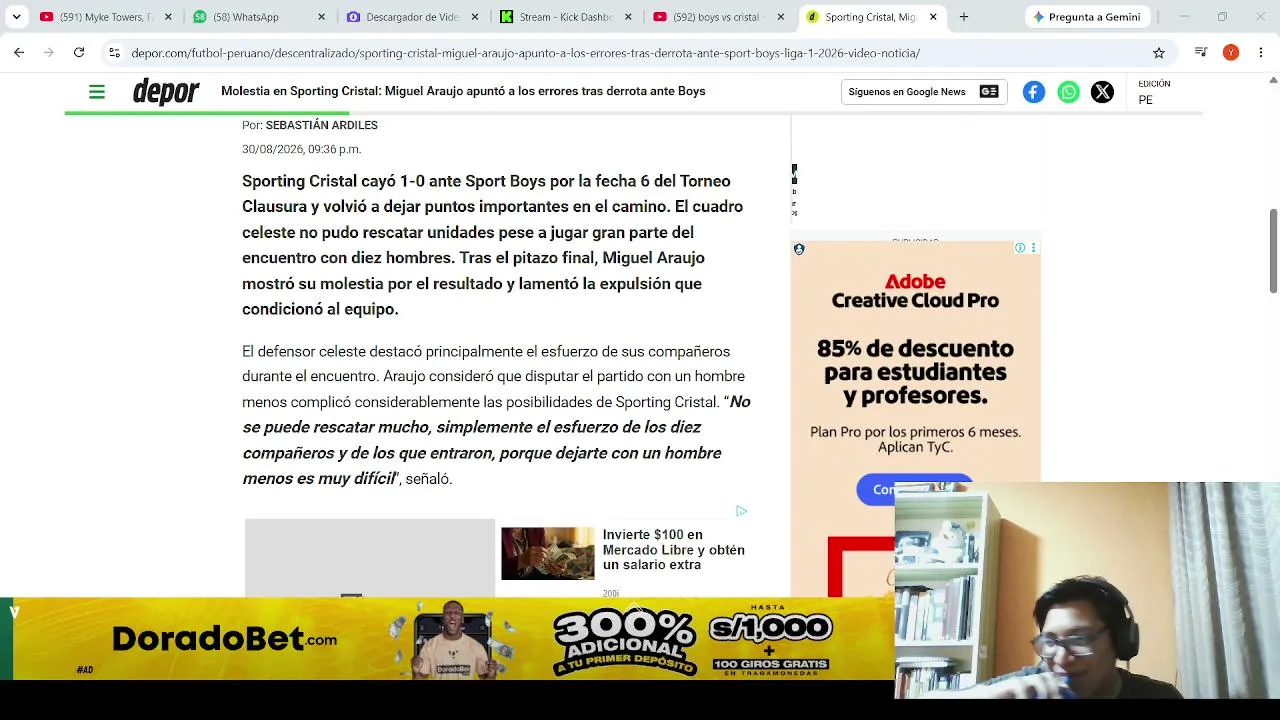View site information icon in address bar
Image resolution: width=1280 pixels, height=720 pixels.
pyautogui.click(x=115, y=53)
